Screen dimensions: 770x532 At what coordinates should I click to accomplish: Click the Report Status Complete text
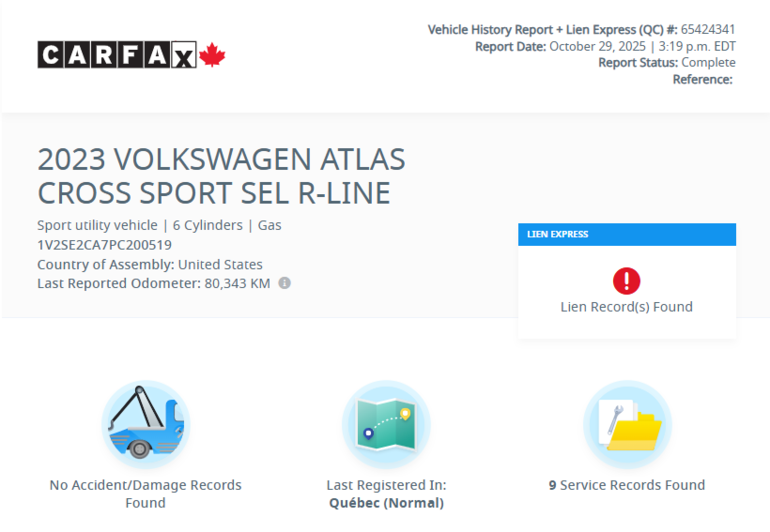(667, 62)
